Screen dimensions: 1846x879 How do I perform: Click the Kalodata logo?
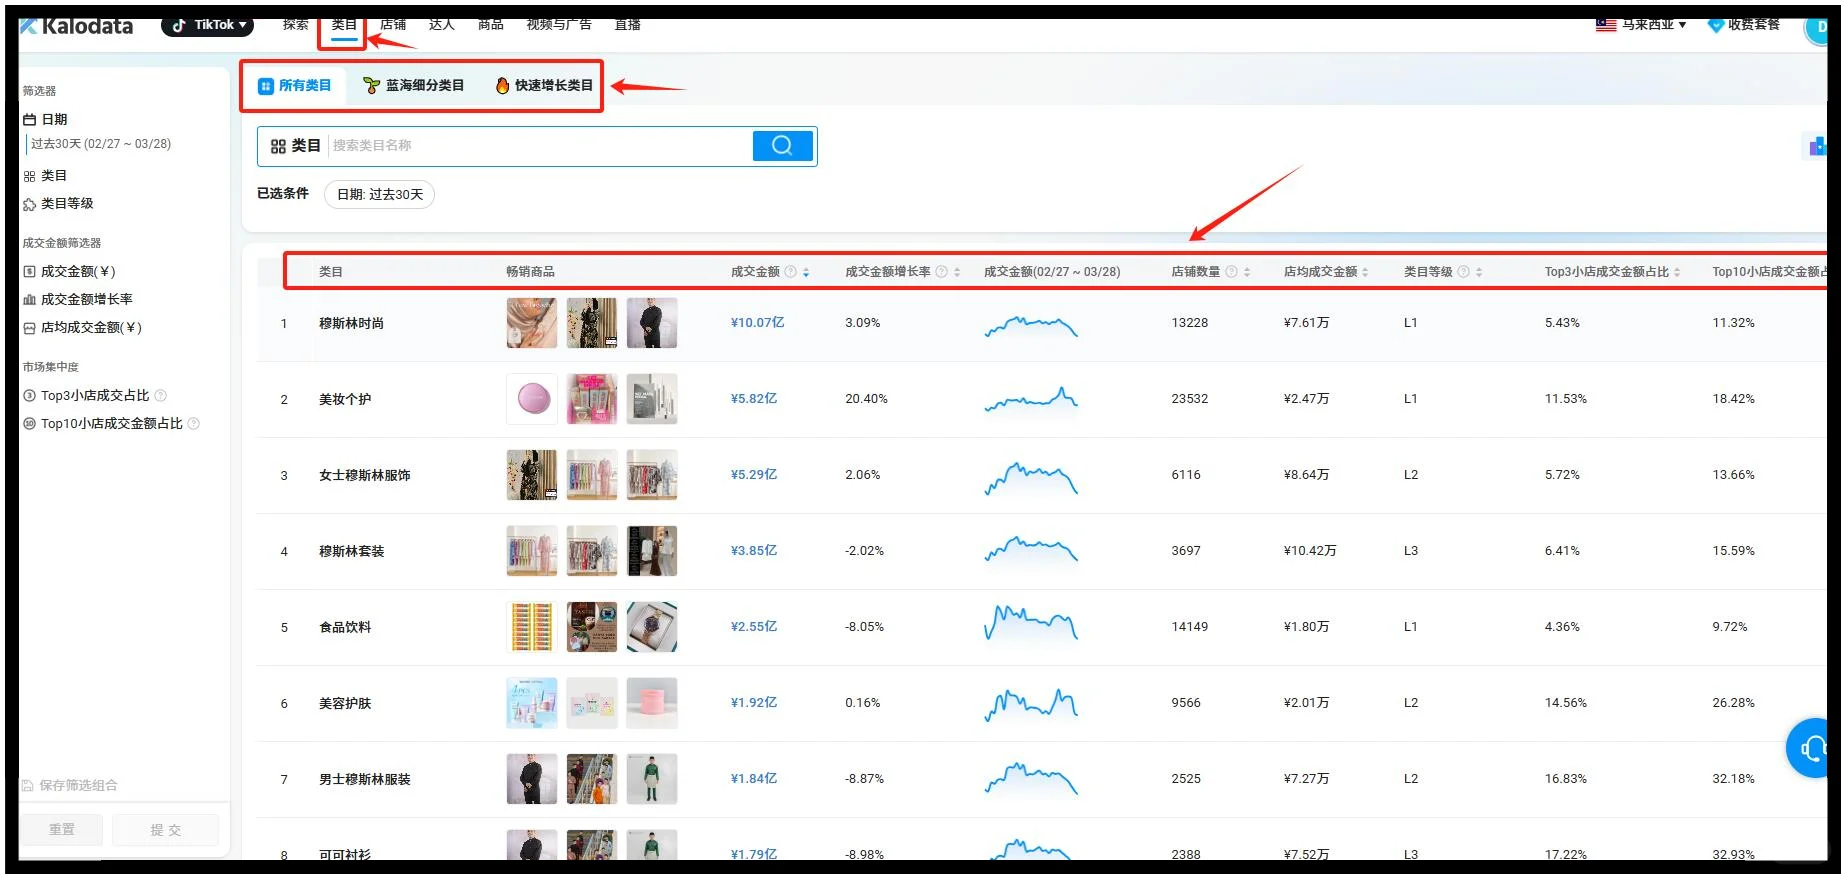pos(76,26)
